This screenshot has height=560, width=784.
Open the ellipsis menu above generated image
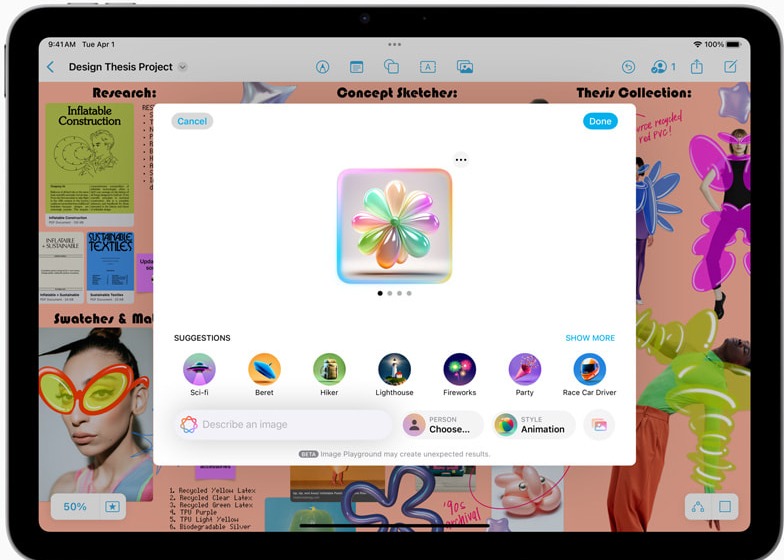461,160
